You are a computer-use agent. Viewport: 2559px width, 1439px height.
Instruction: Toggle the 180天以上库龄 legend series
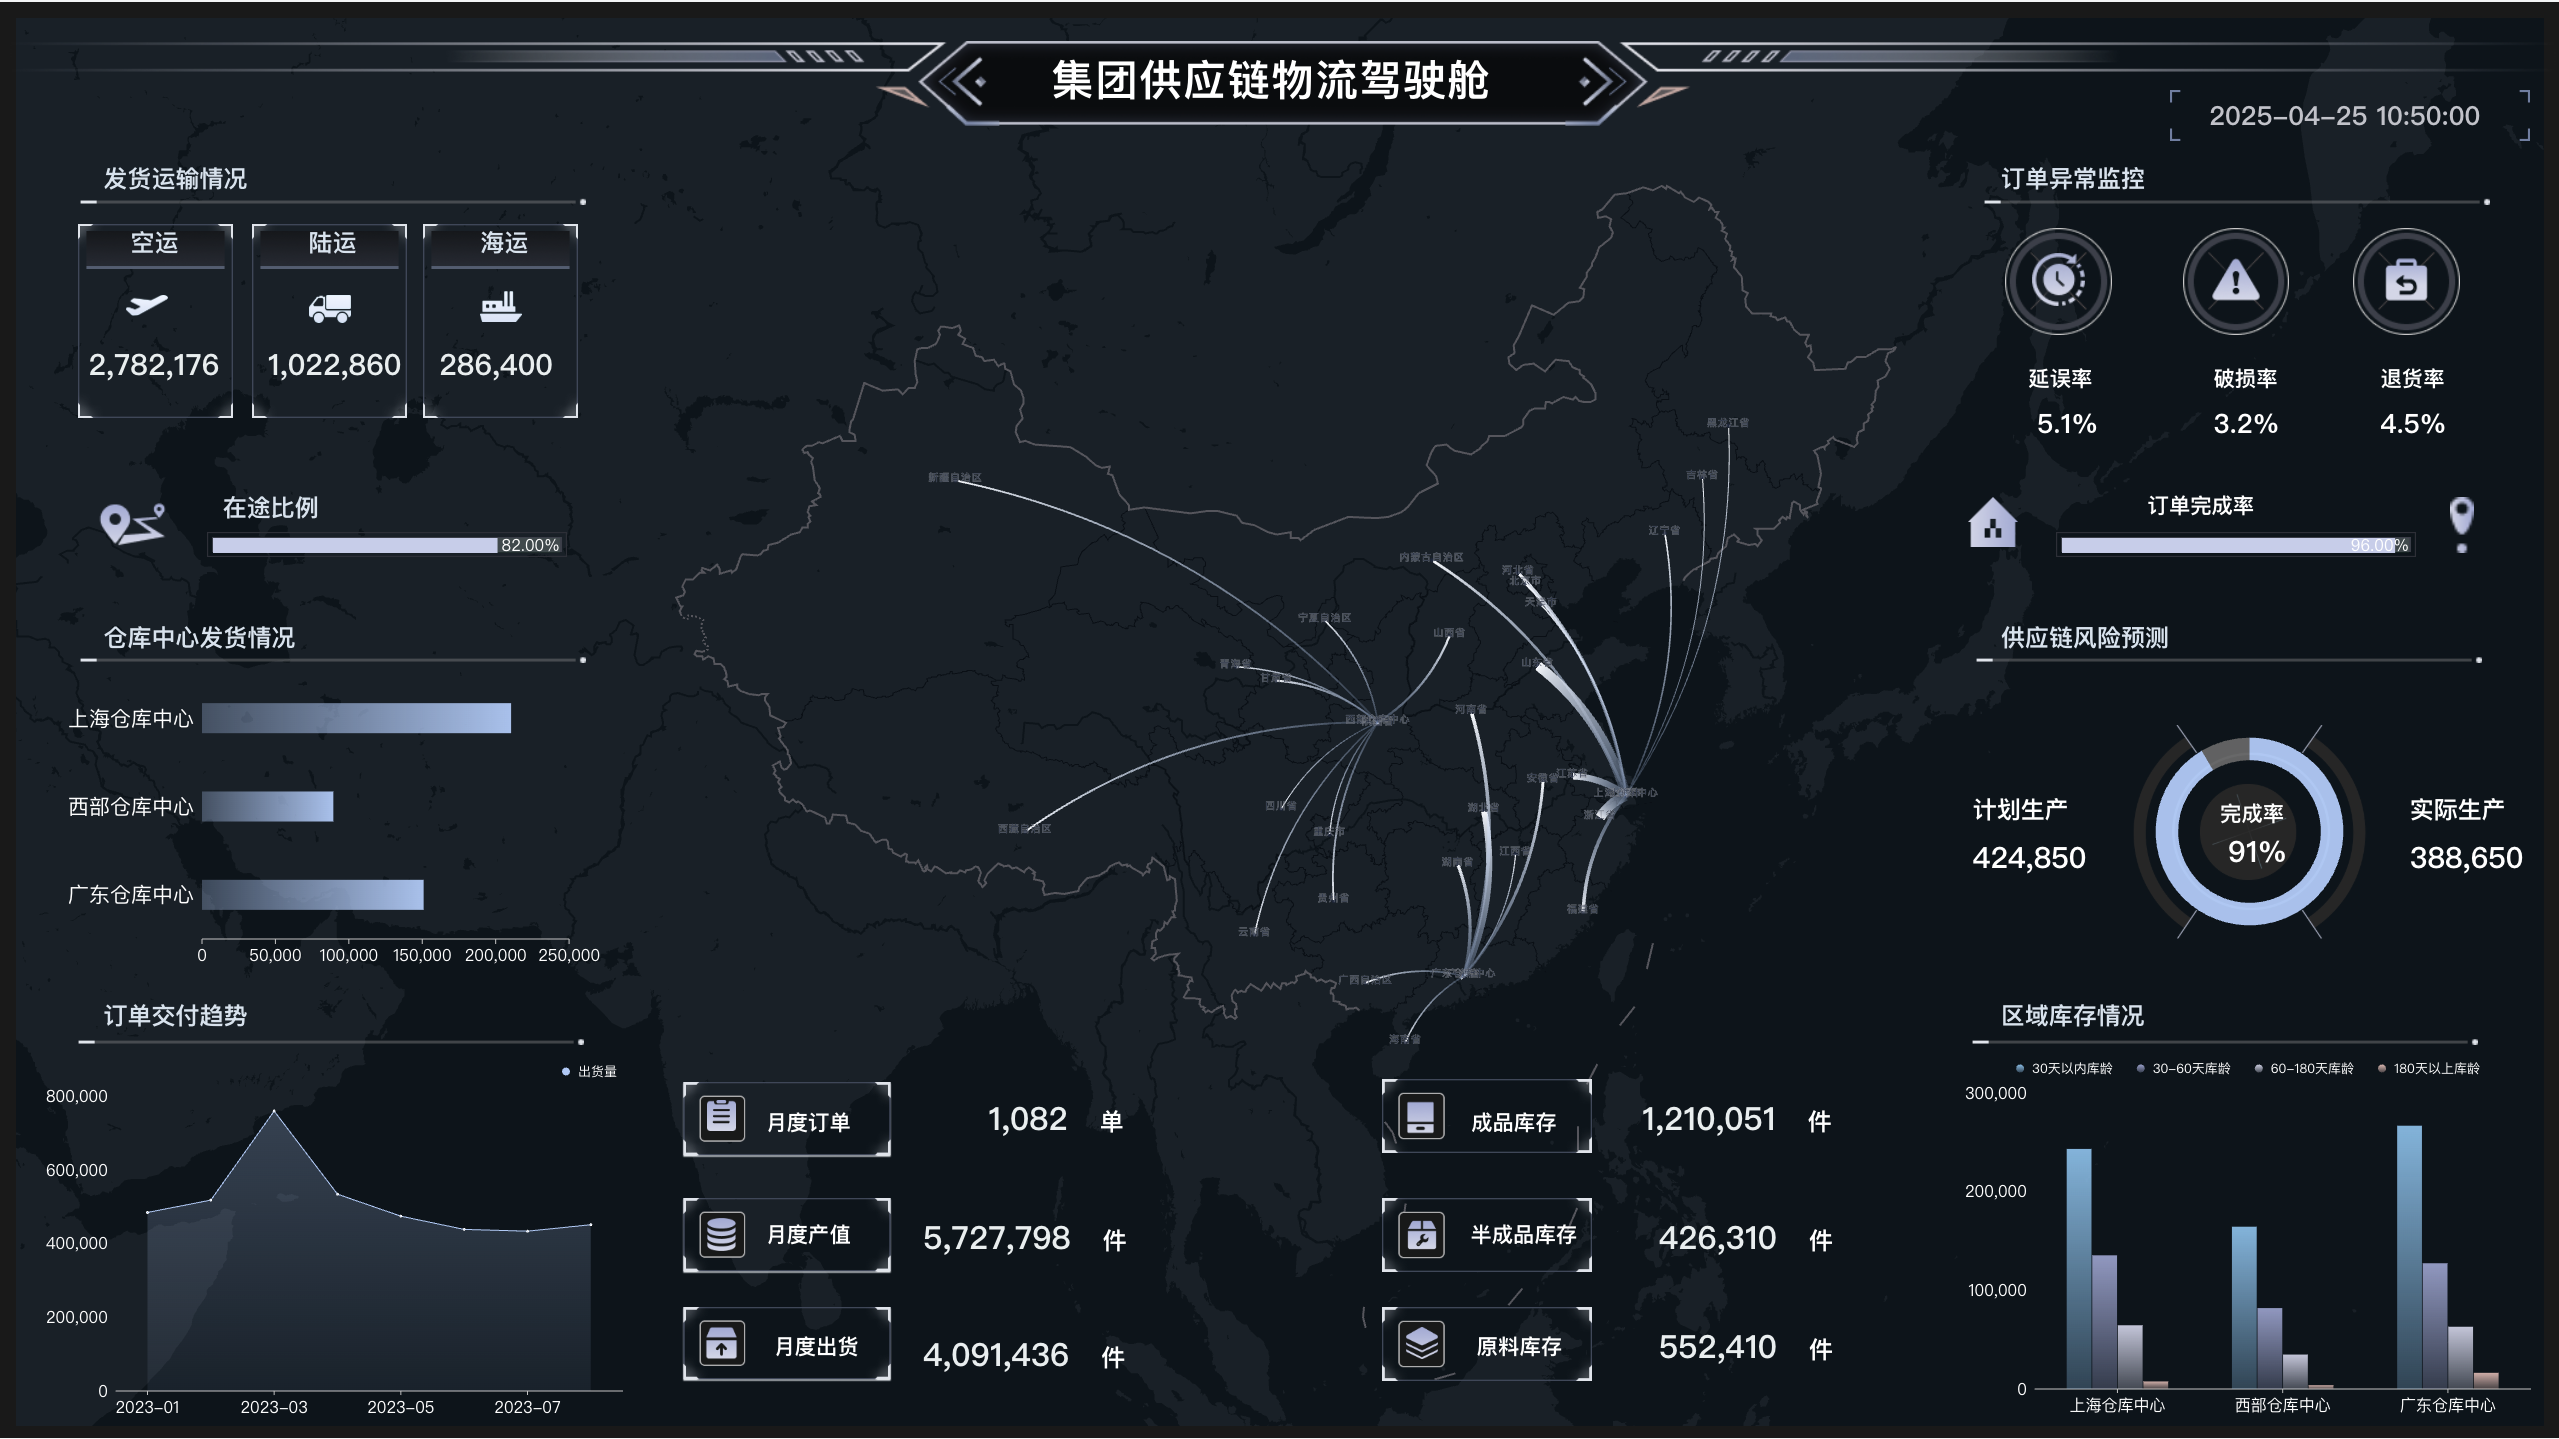click(2428, 1068)
